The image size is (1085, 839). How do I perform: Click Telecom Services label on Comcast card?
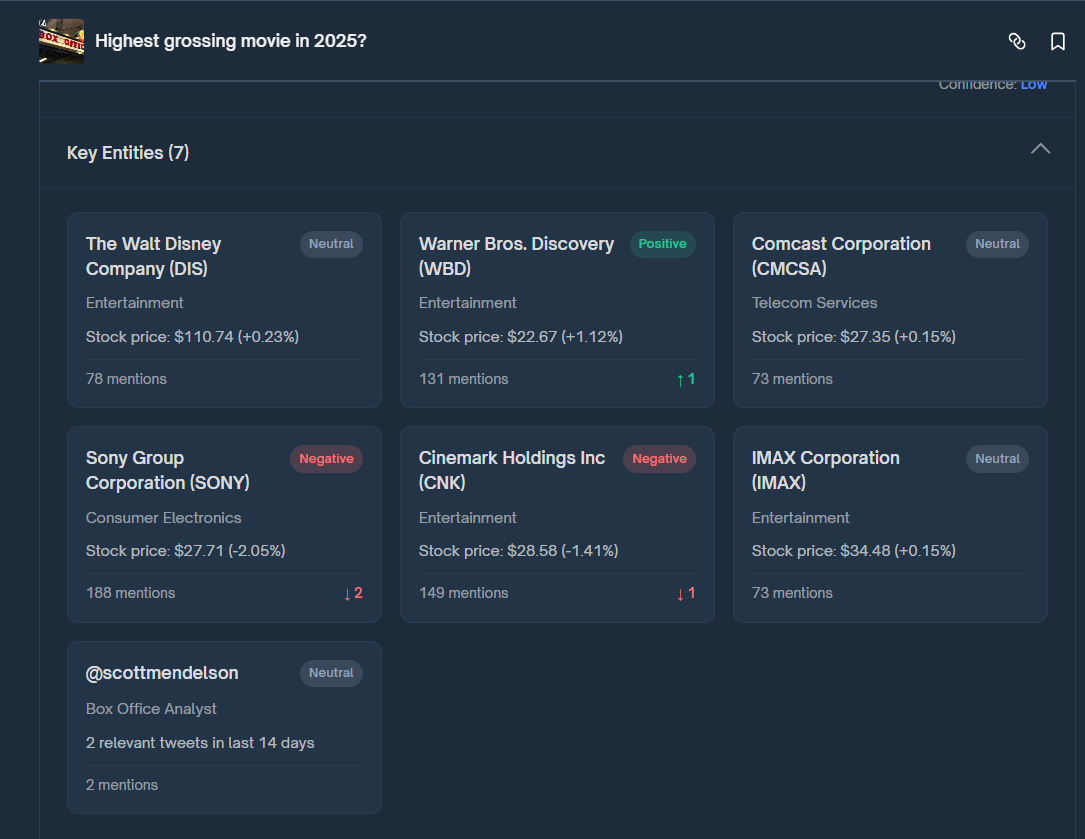[x=814, y=303]
